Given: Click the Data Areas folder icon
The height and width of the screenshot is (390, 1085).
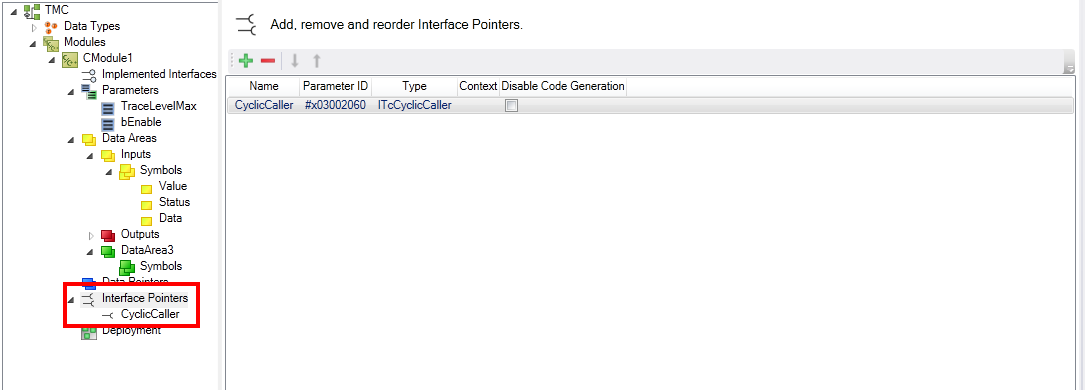Looking at the screenshot, I should click(89, 139).
